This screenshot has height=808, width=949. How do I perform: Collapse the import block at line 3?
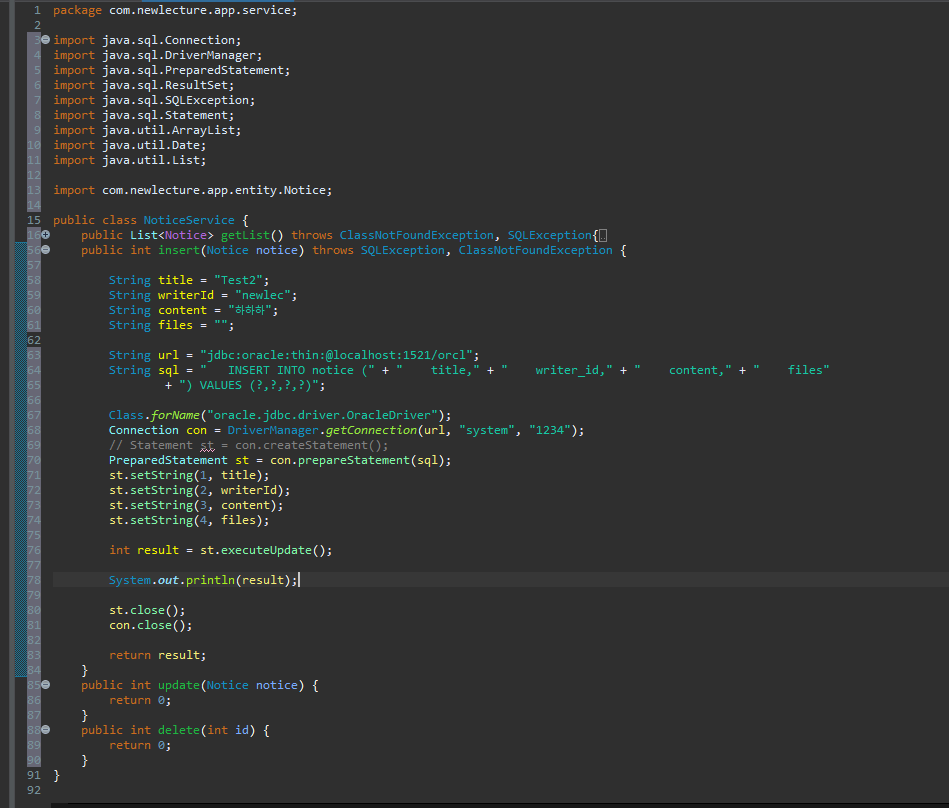click(45, 40)
